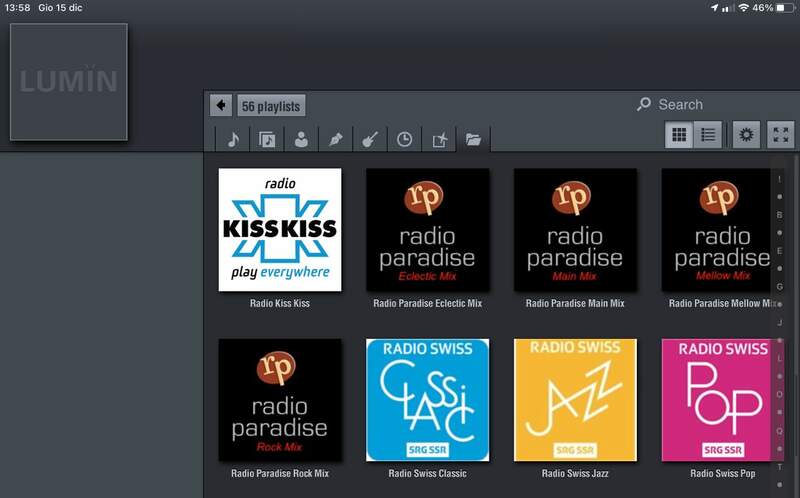800x498 pixels.
Task: Open the playlists tab with star icon
Action: 438,140
